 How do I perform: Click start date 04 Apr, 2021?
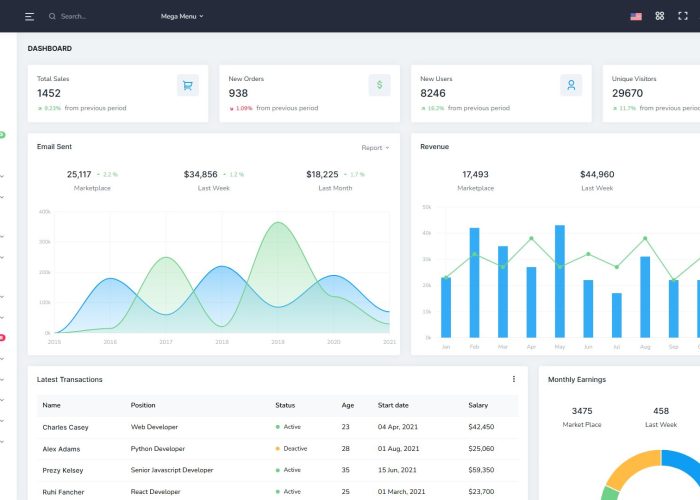[398, 427]
